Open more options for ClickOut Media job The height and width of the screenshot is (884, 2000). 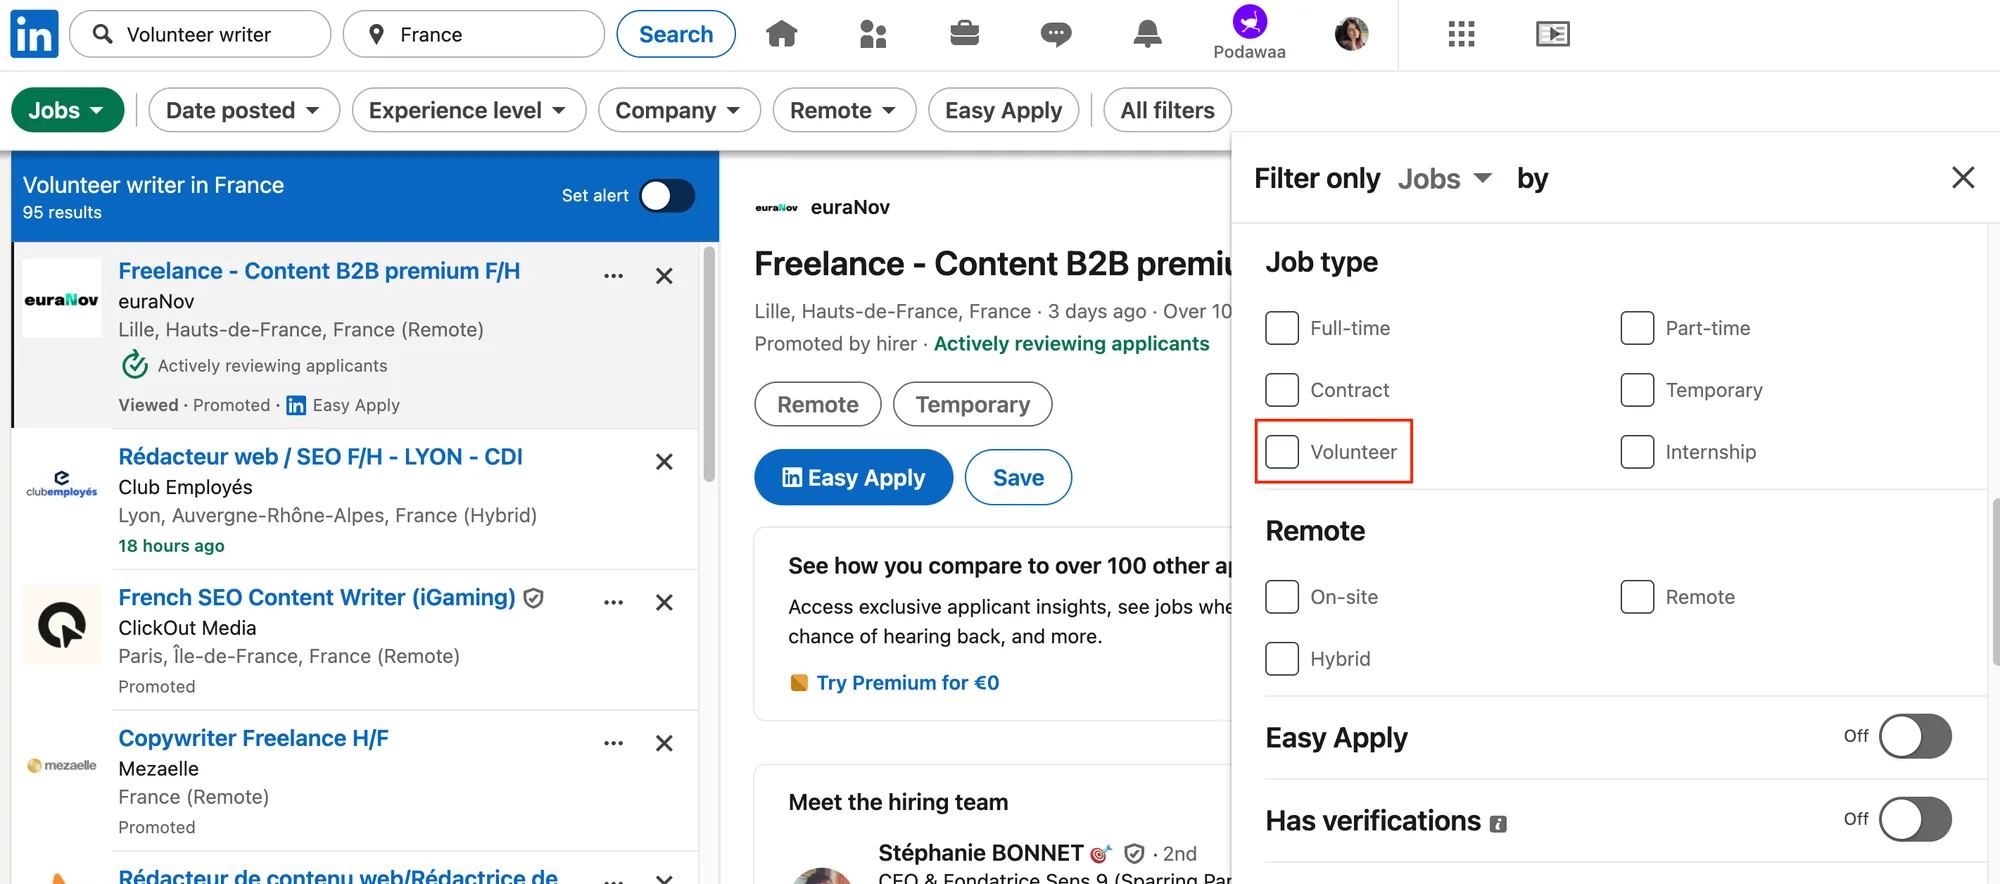(613, 603)
